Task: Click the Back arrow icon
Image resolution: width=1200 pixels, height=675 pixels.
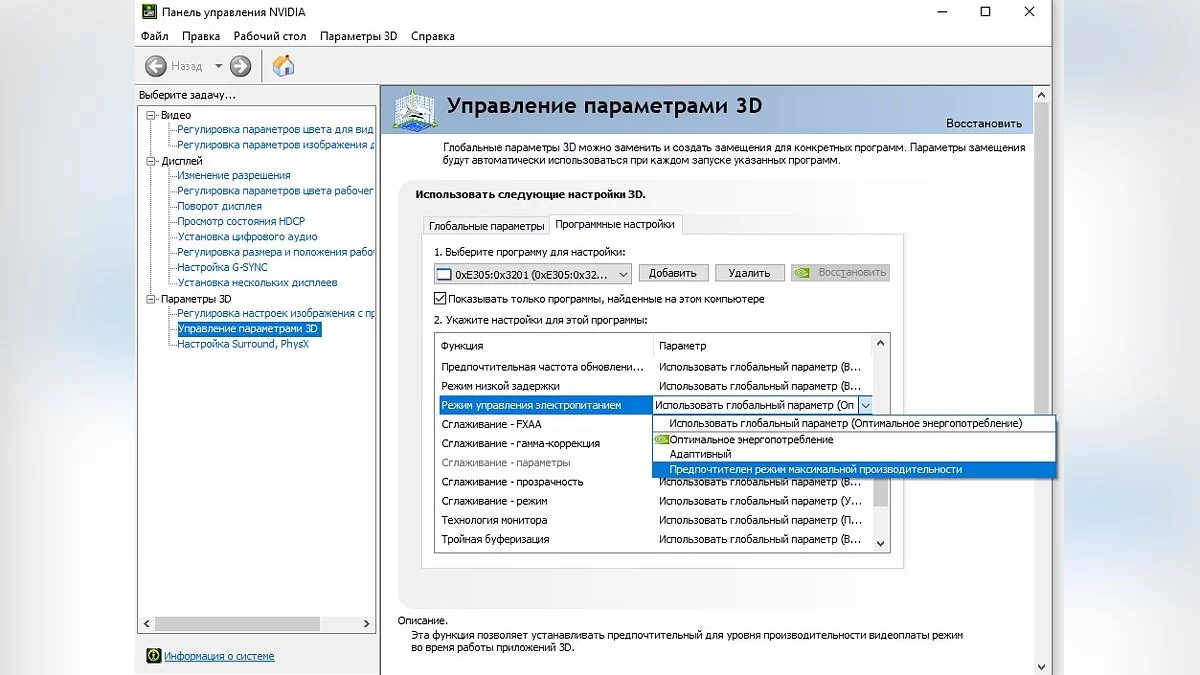Action: 155,66
